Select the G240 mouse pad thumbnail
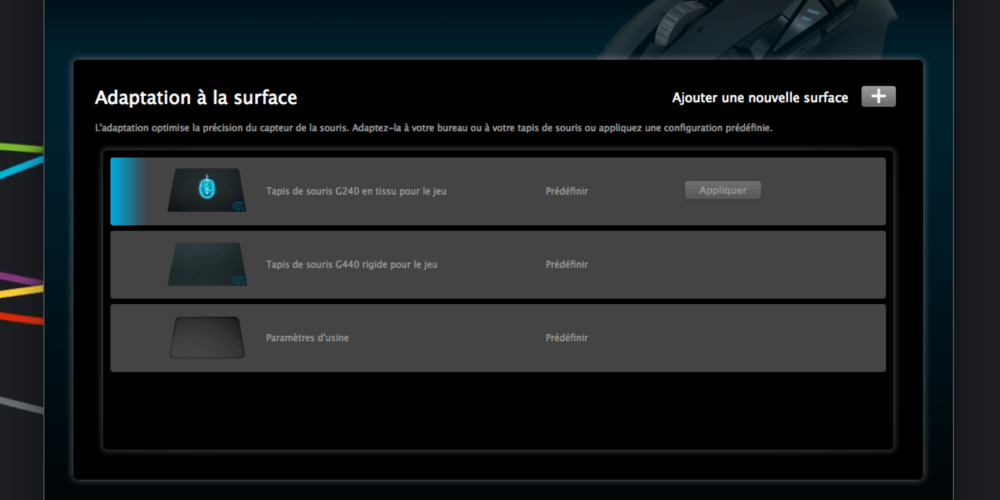 (207, 190)
